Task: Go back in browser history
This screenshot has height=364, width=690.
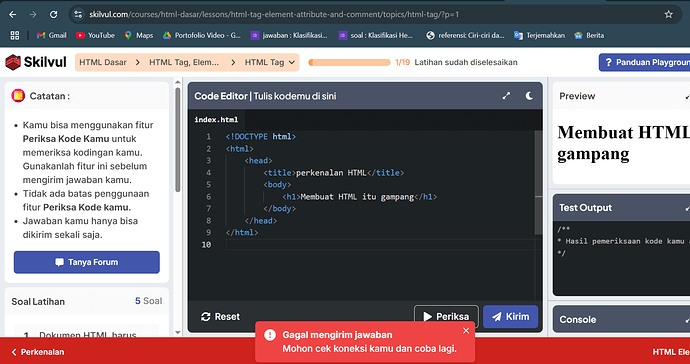Action: pos(13,15)
